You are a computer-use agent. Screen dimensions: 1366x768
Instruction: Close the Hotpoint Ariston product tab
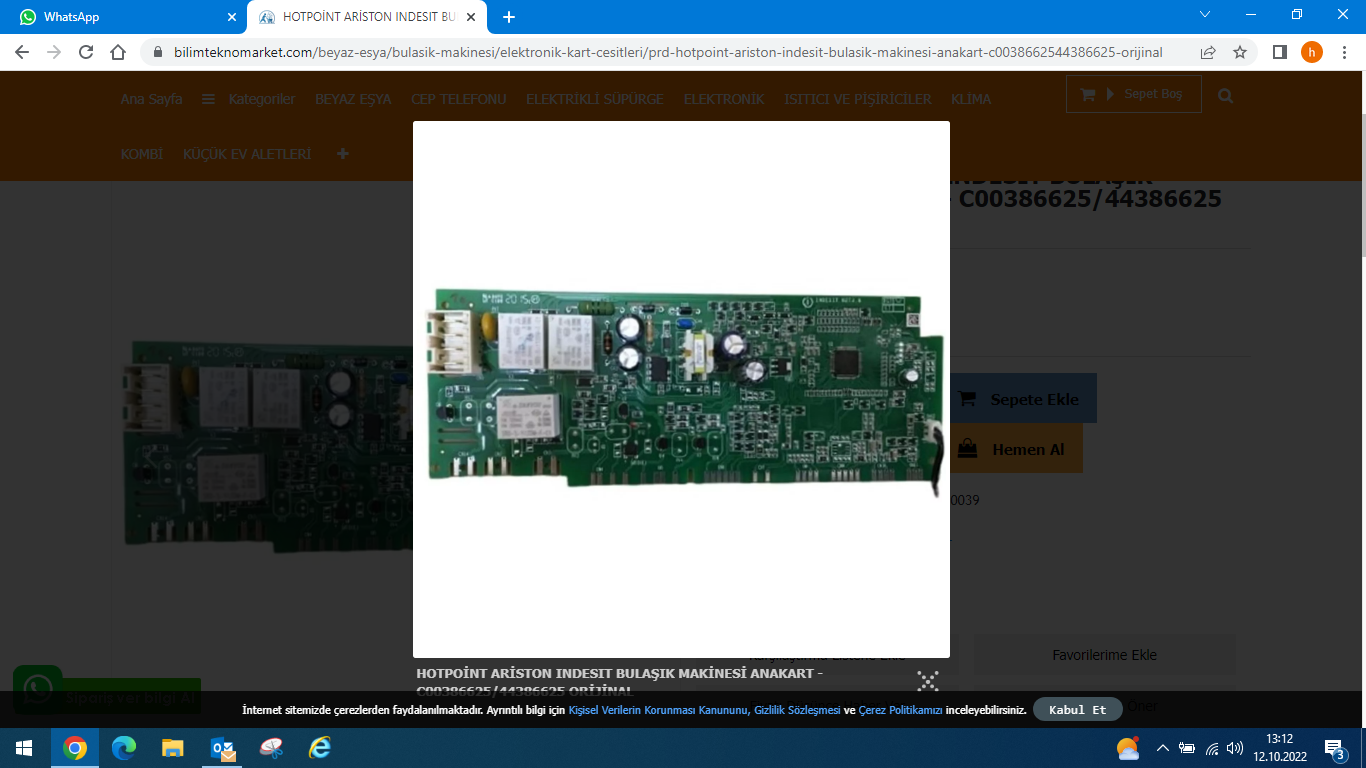471,17
